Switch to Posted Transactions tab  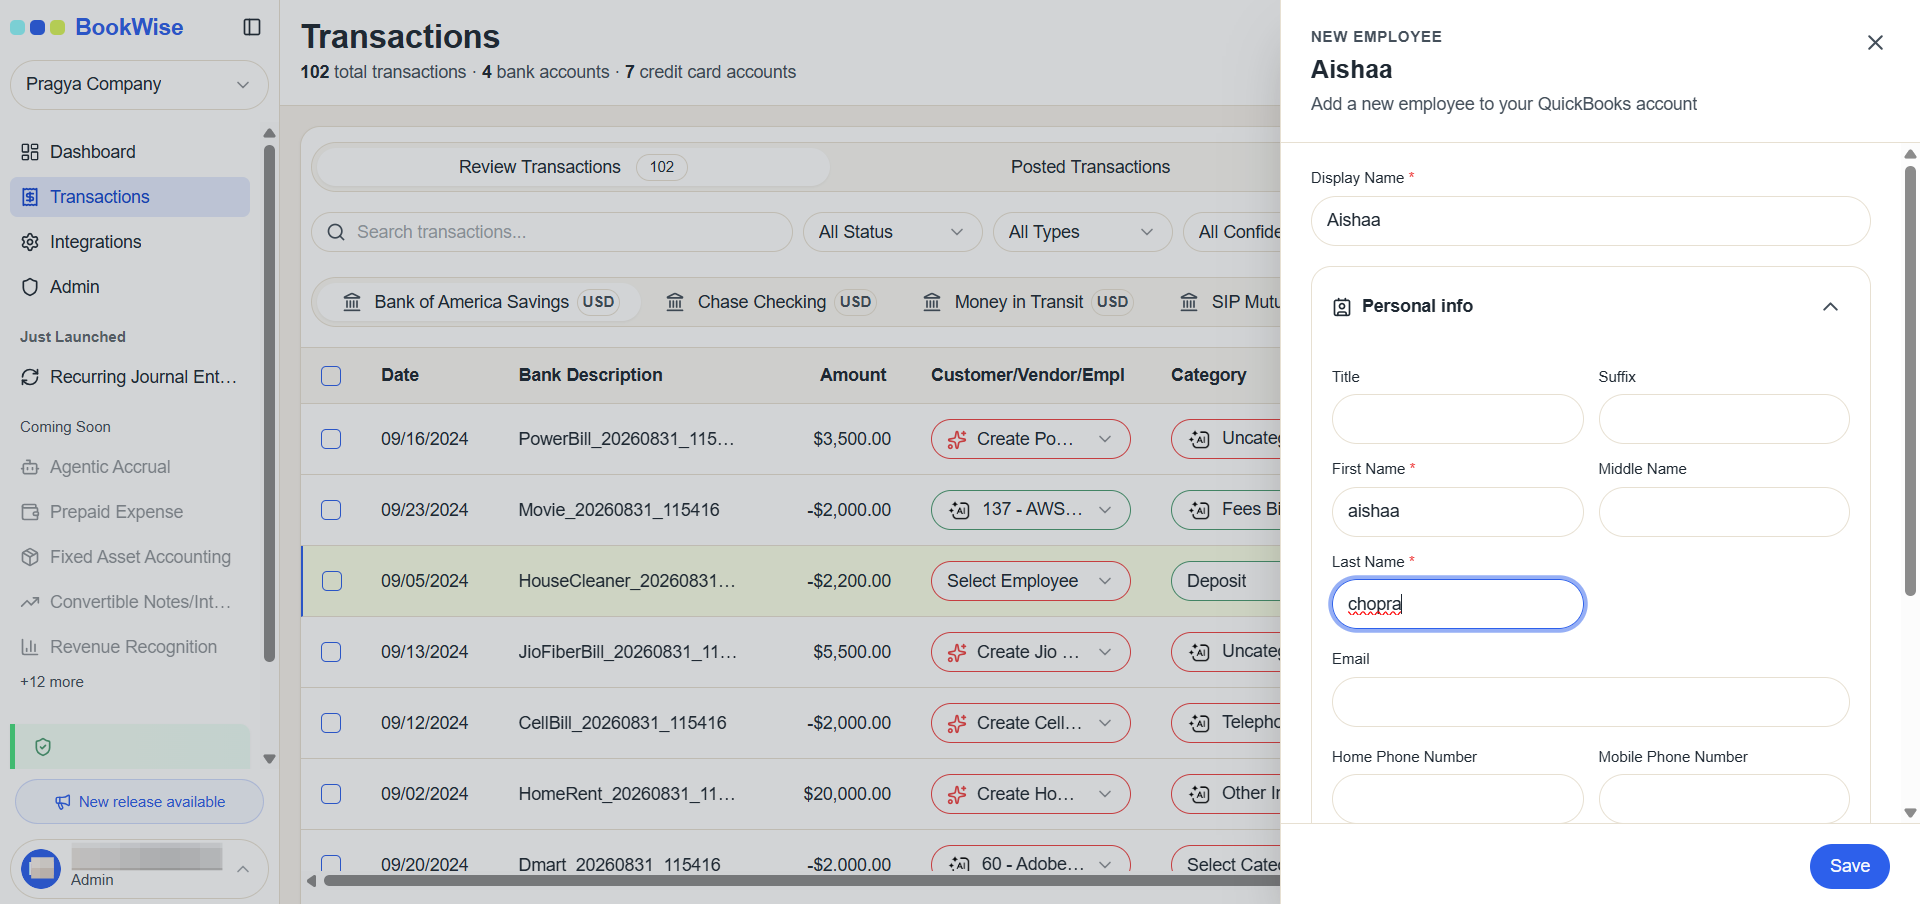point(1090,167)
